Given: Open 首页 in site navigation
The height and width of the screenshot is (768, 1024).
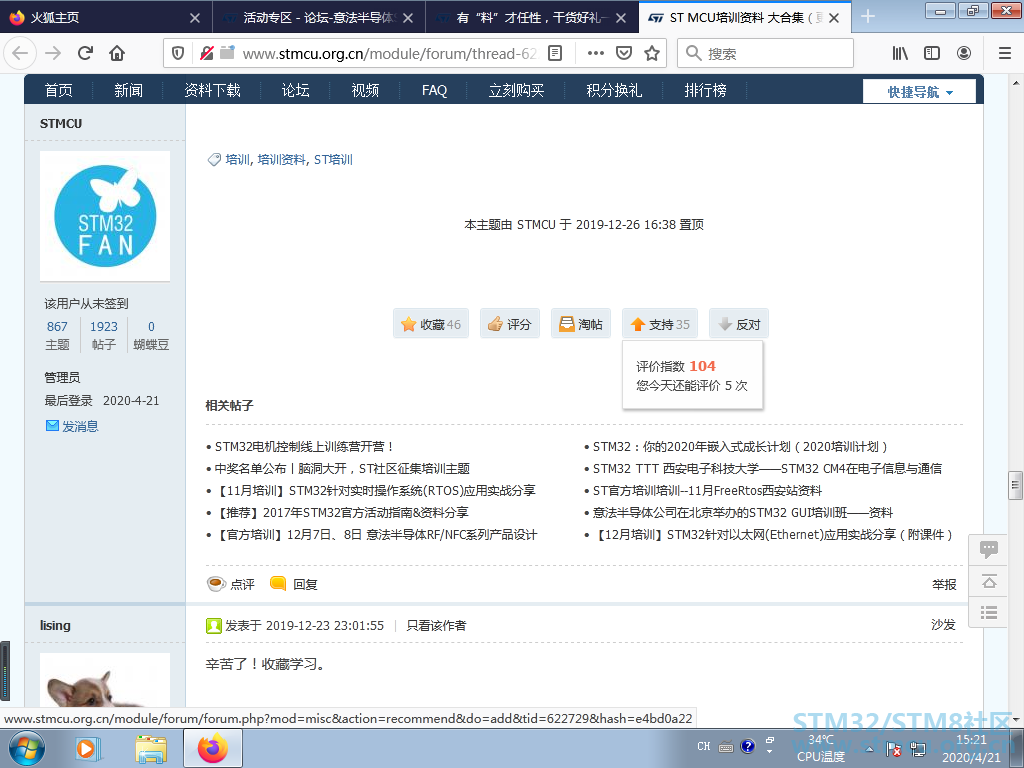Looking at the screenshot, I should pyautogui.click(x=59, y=90).
